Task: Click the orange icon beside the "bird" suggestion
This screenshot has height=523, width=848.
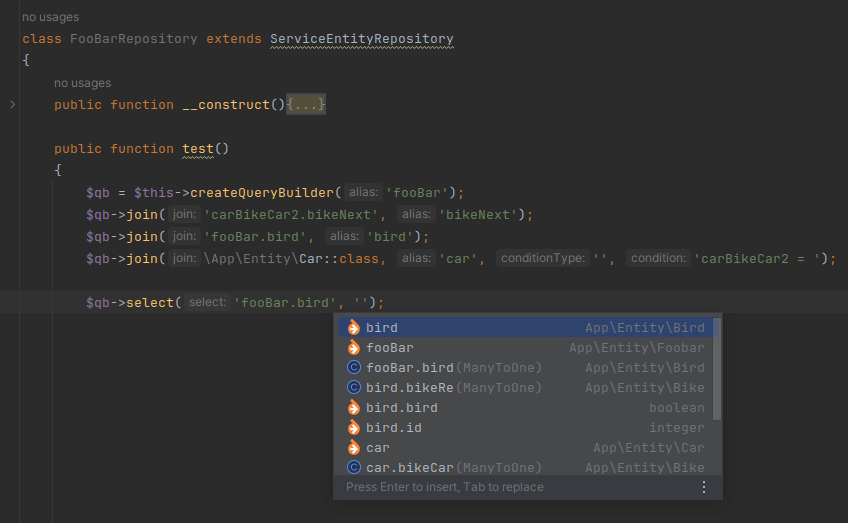Action: (x=353, y=328)
